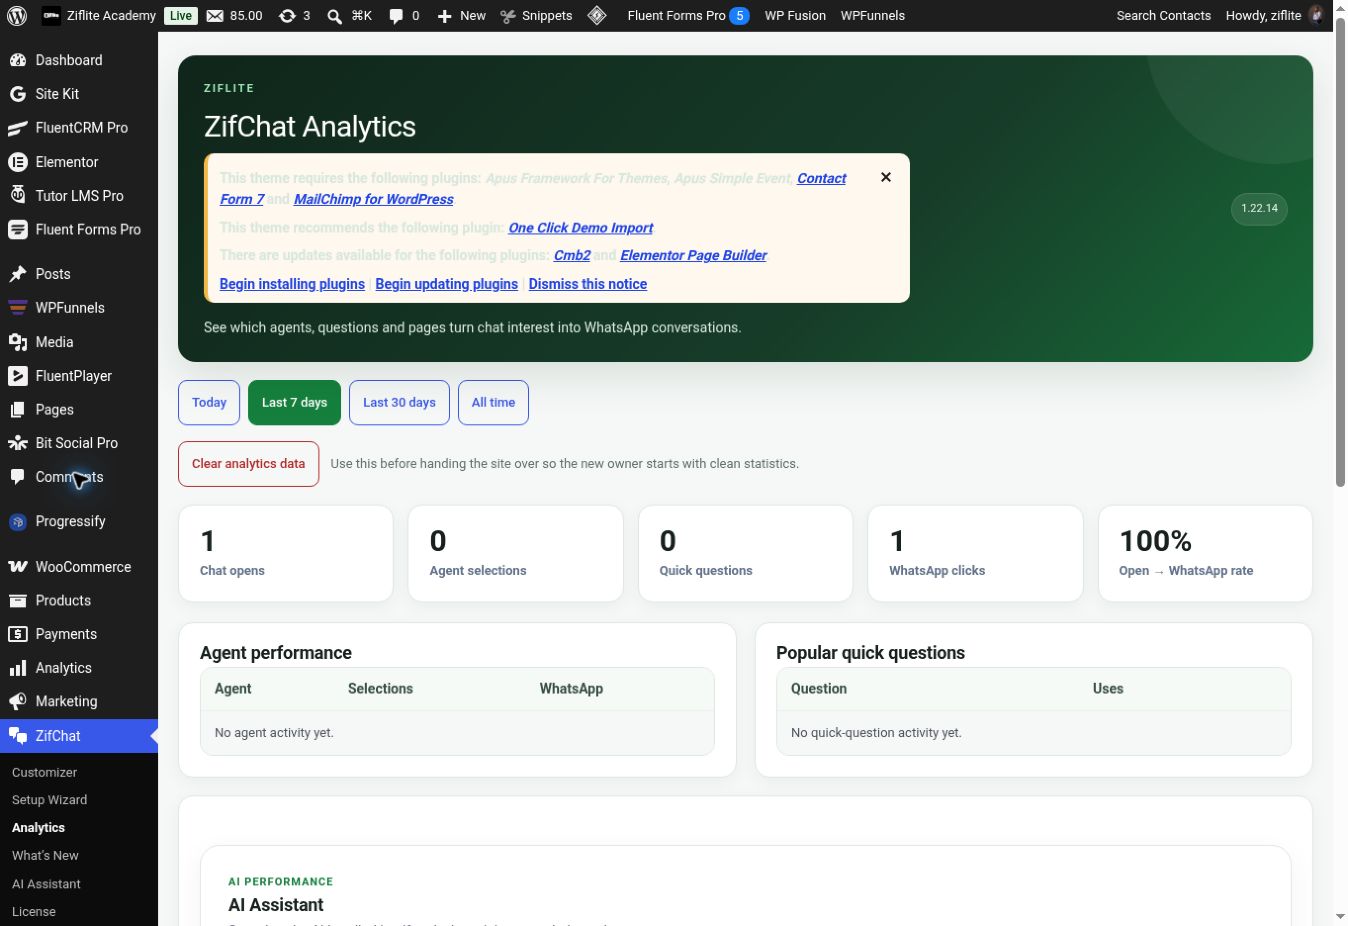Viewport: 1348px width, 926px height.
Task: Select Last 7 days range
Action: coord(294,403)
